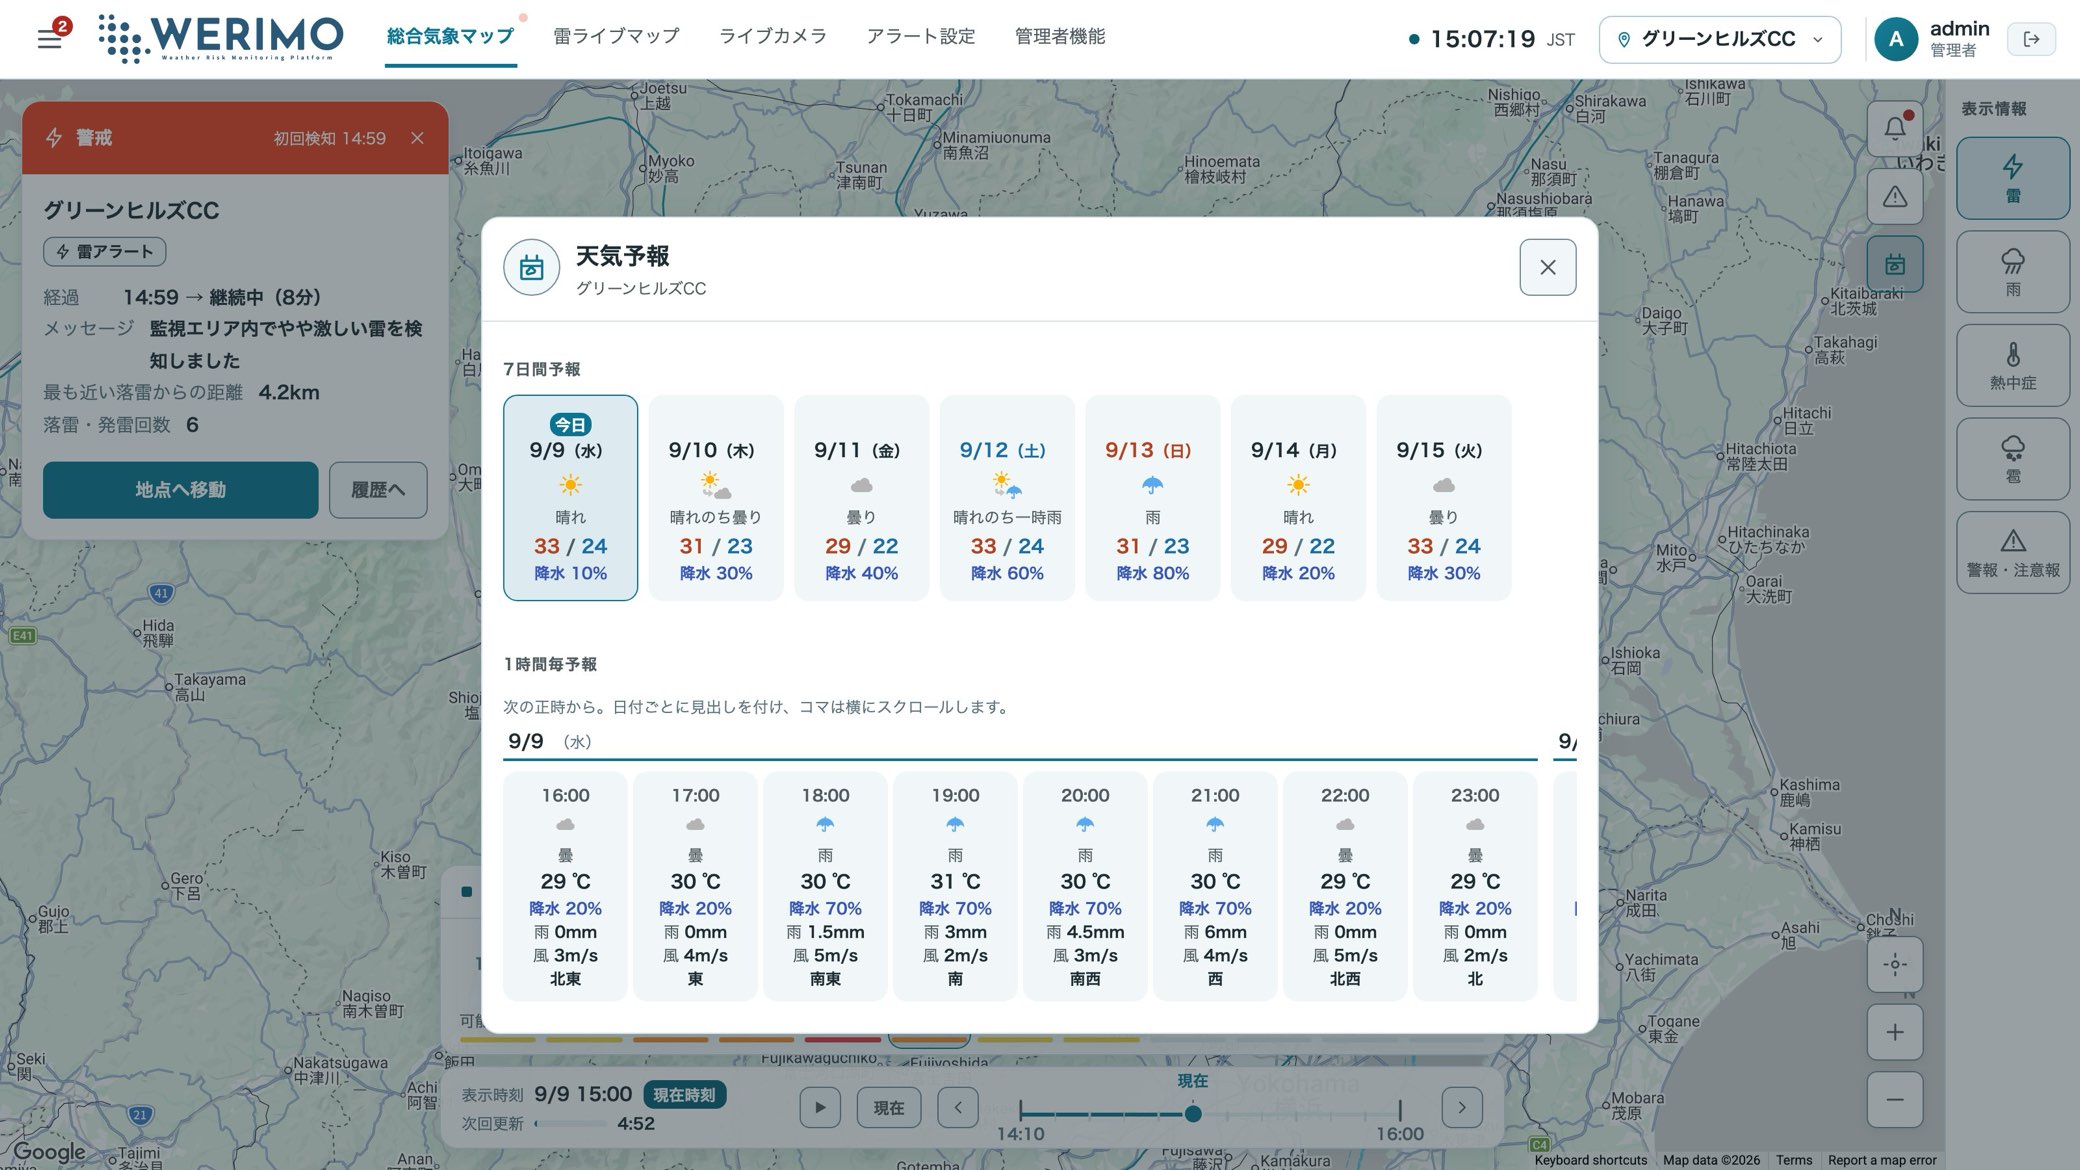Switch to the 雷ライブマップ tab
The image size is (2080, 1170).
click(616, 37)
